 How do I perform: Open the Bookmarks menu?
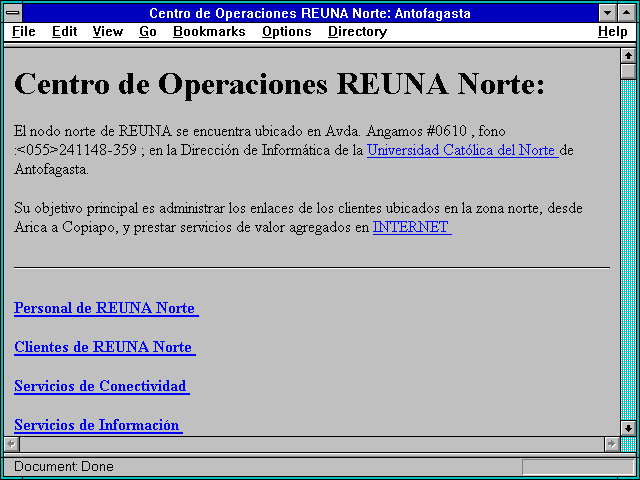pos(209,32)
